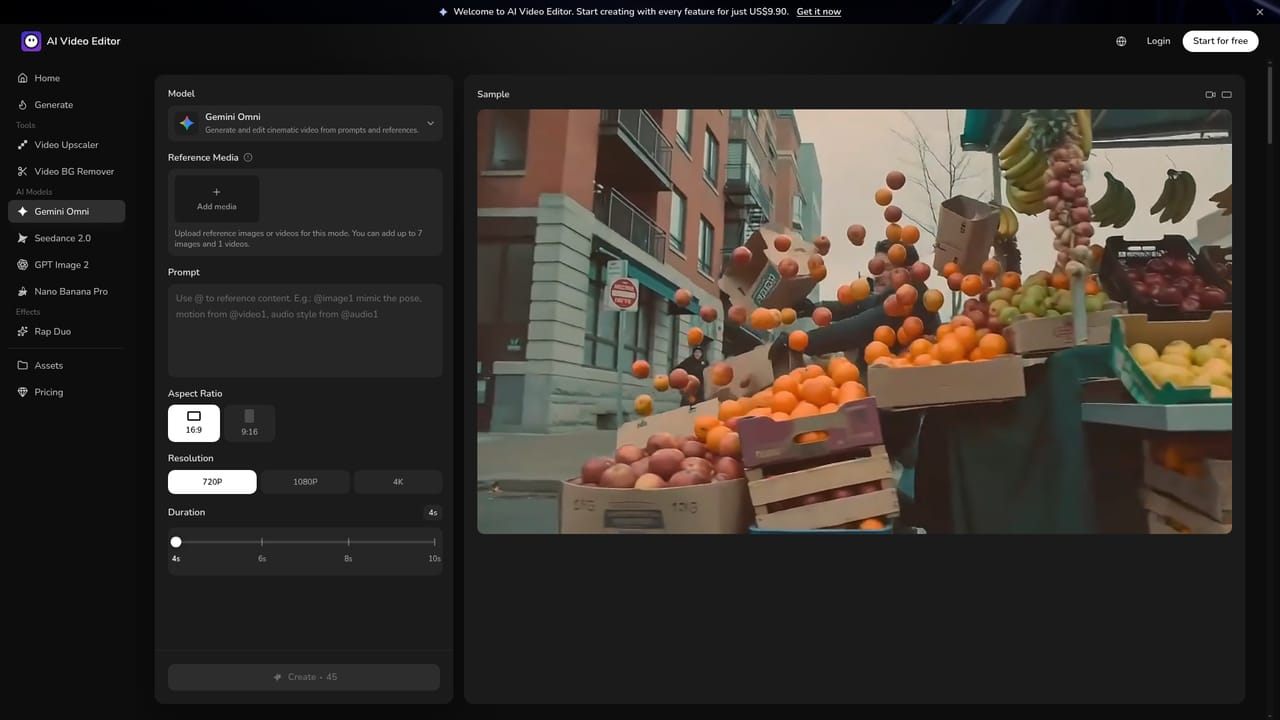Click the sample video preview

point(854,321)
